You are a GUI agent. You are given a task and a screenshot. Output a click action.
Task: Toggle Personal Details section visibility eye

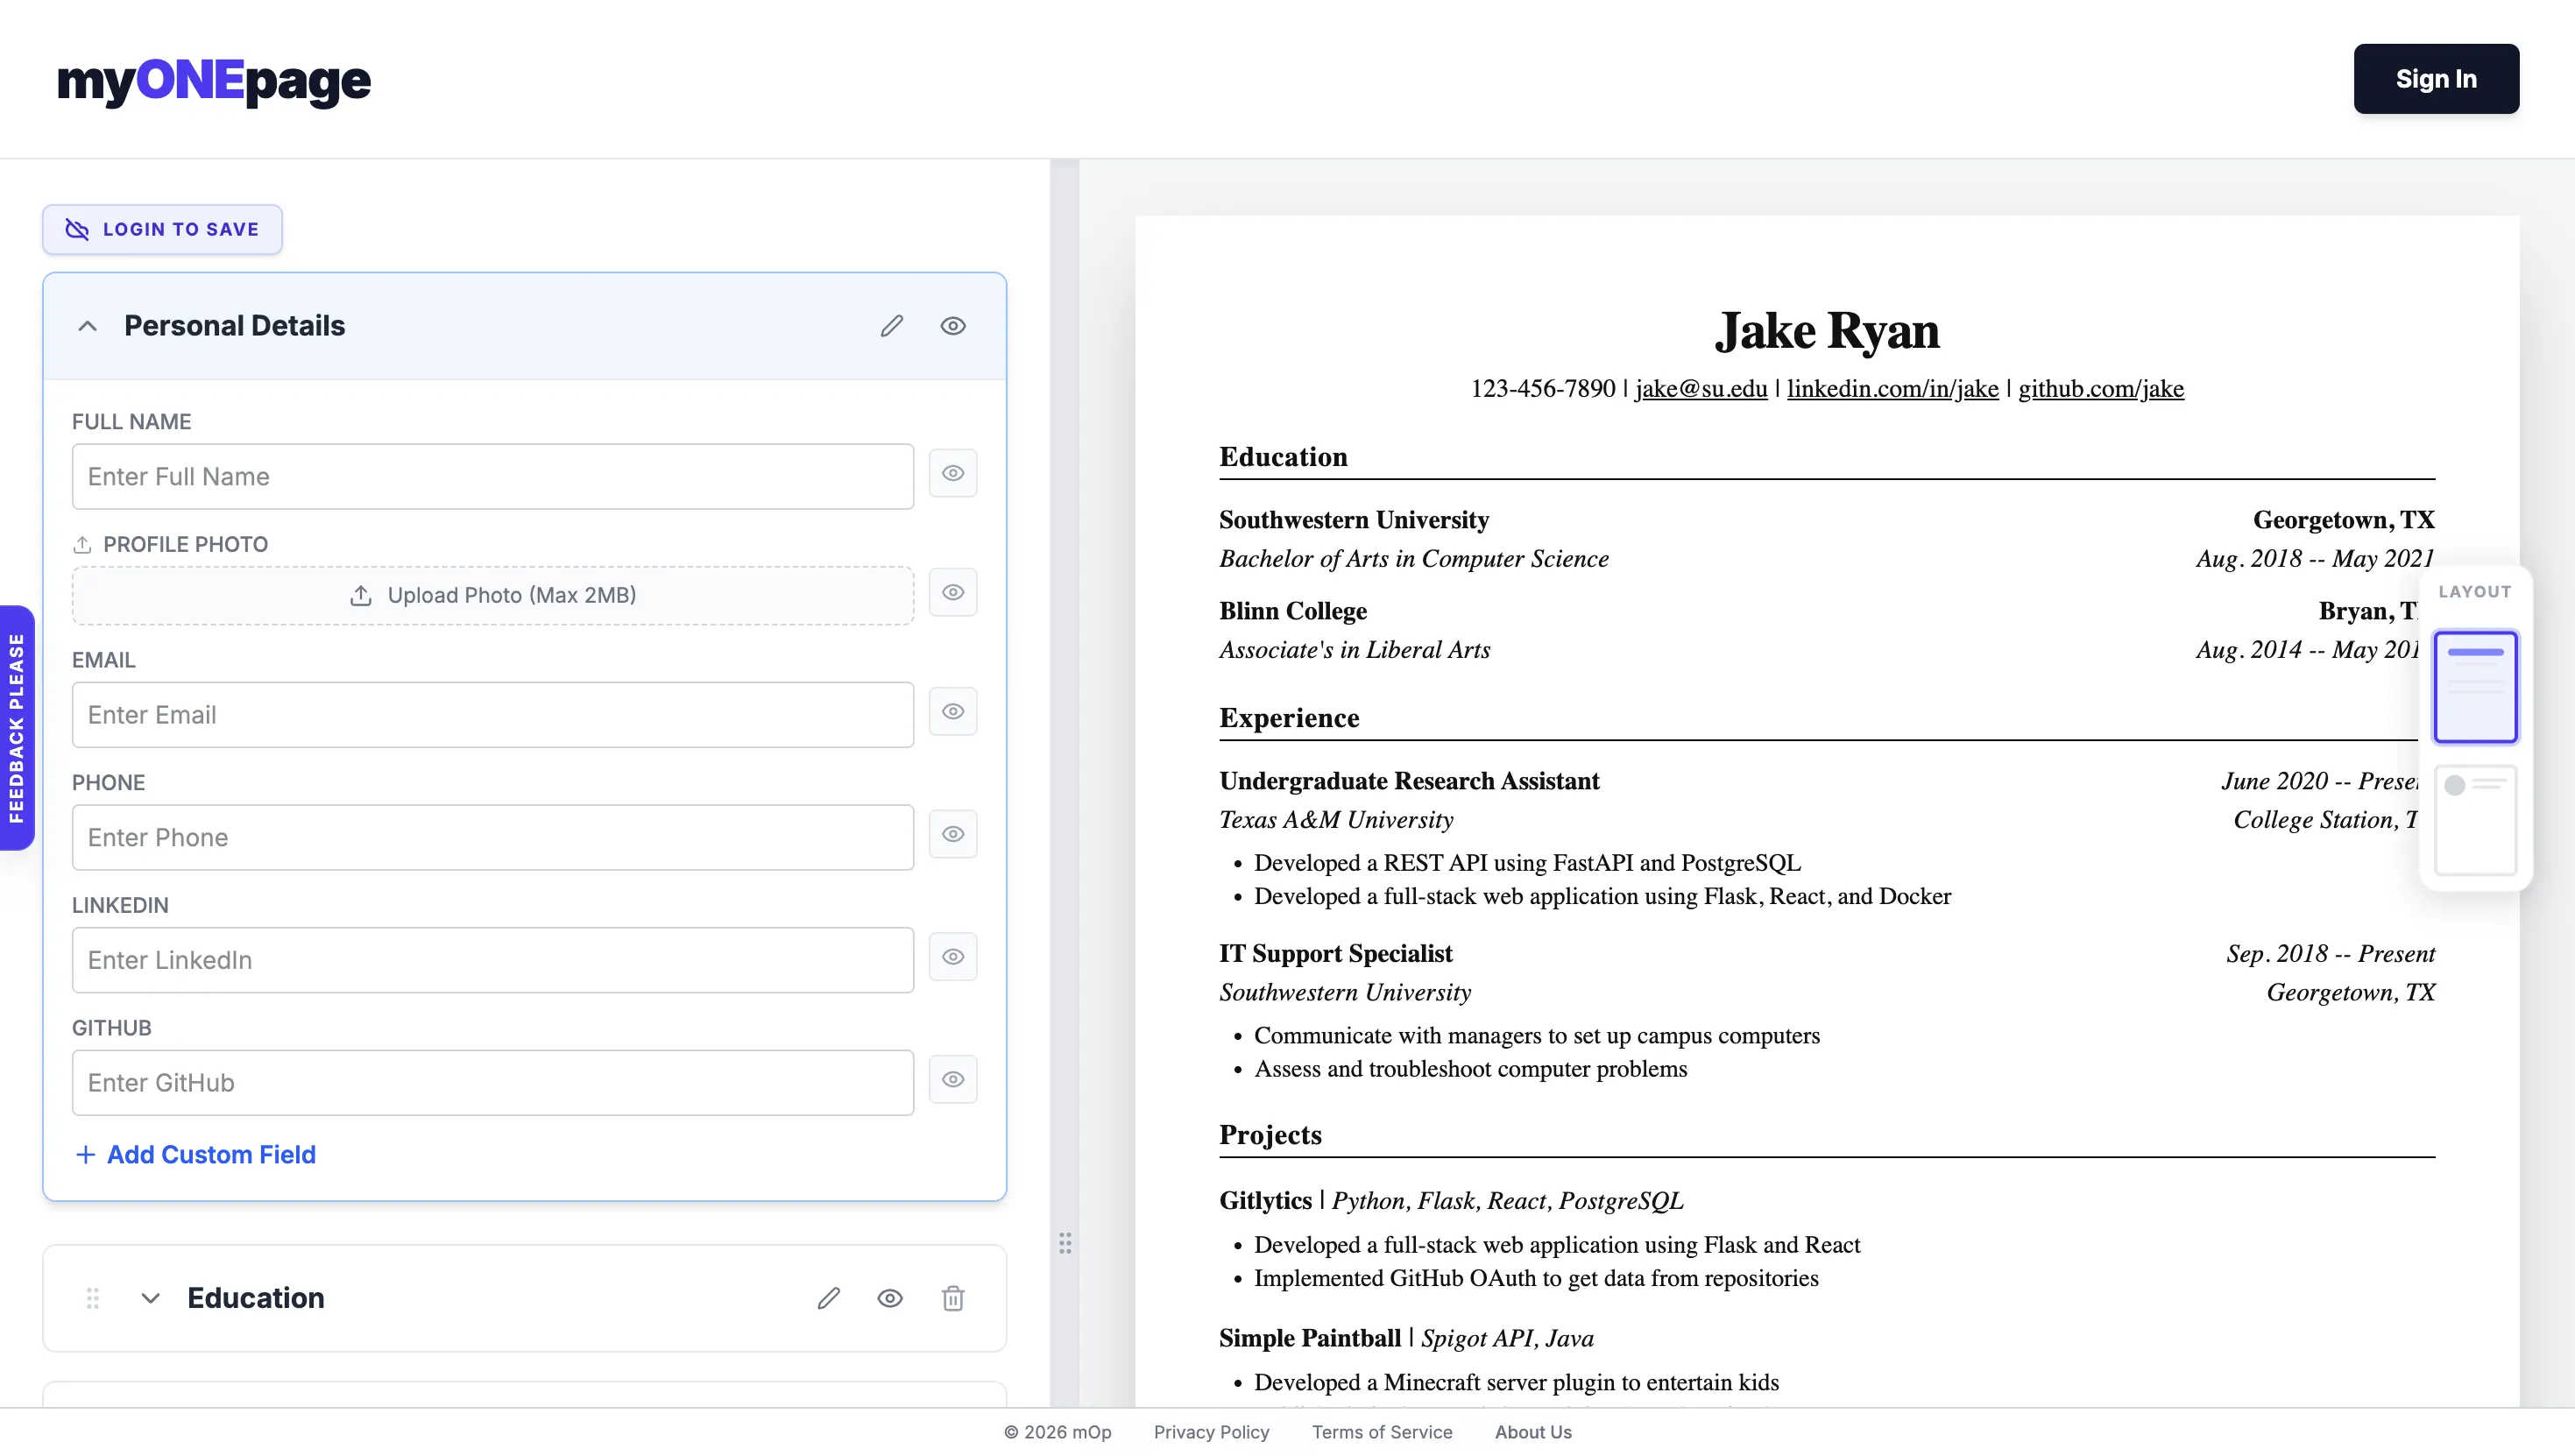pyautogui.click(x=953, y=326)
